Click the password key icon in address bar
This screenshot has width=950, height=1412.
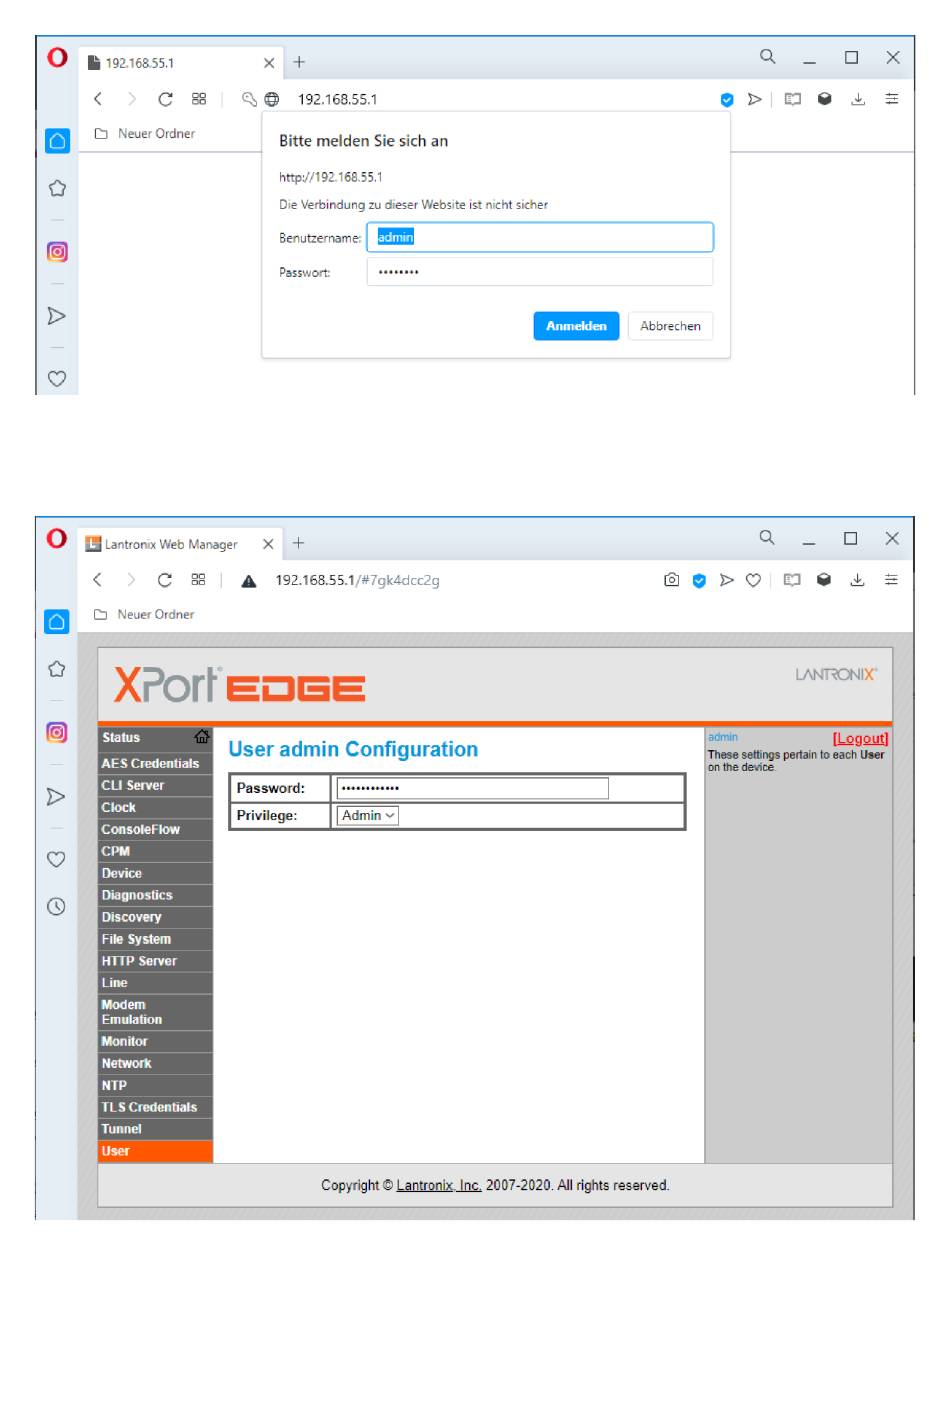point(249,99)
